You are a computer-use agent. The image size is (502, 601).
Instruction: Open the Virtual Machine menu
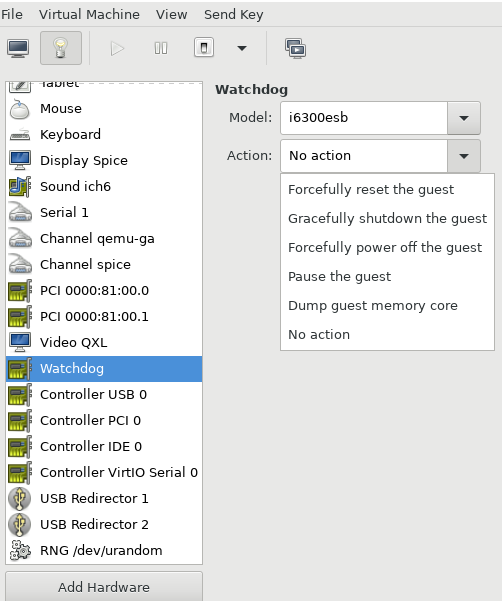(89, 15)
